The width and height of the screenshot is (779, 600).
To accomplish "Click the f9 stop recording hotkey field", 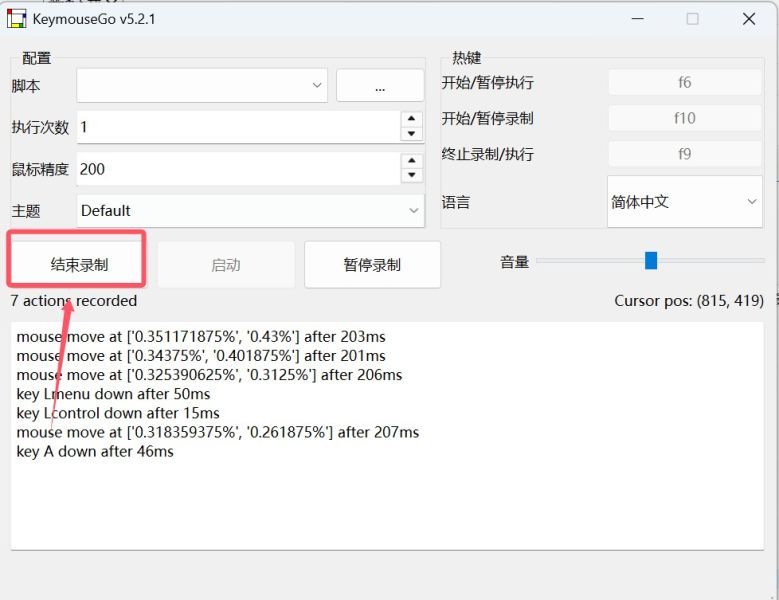I will 685,154.
